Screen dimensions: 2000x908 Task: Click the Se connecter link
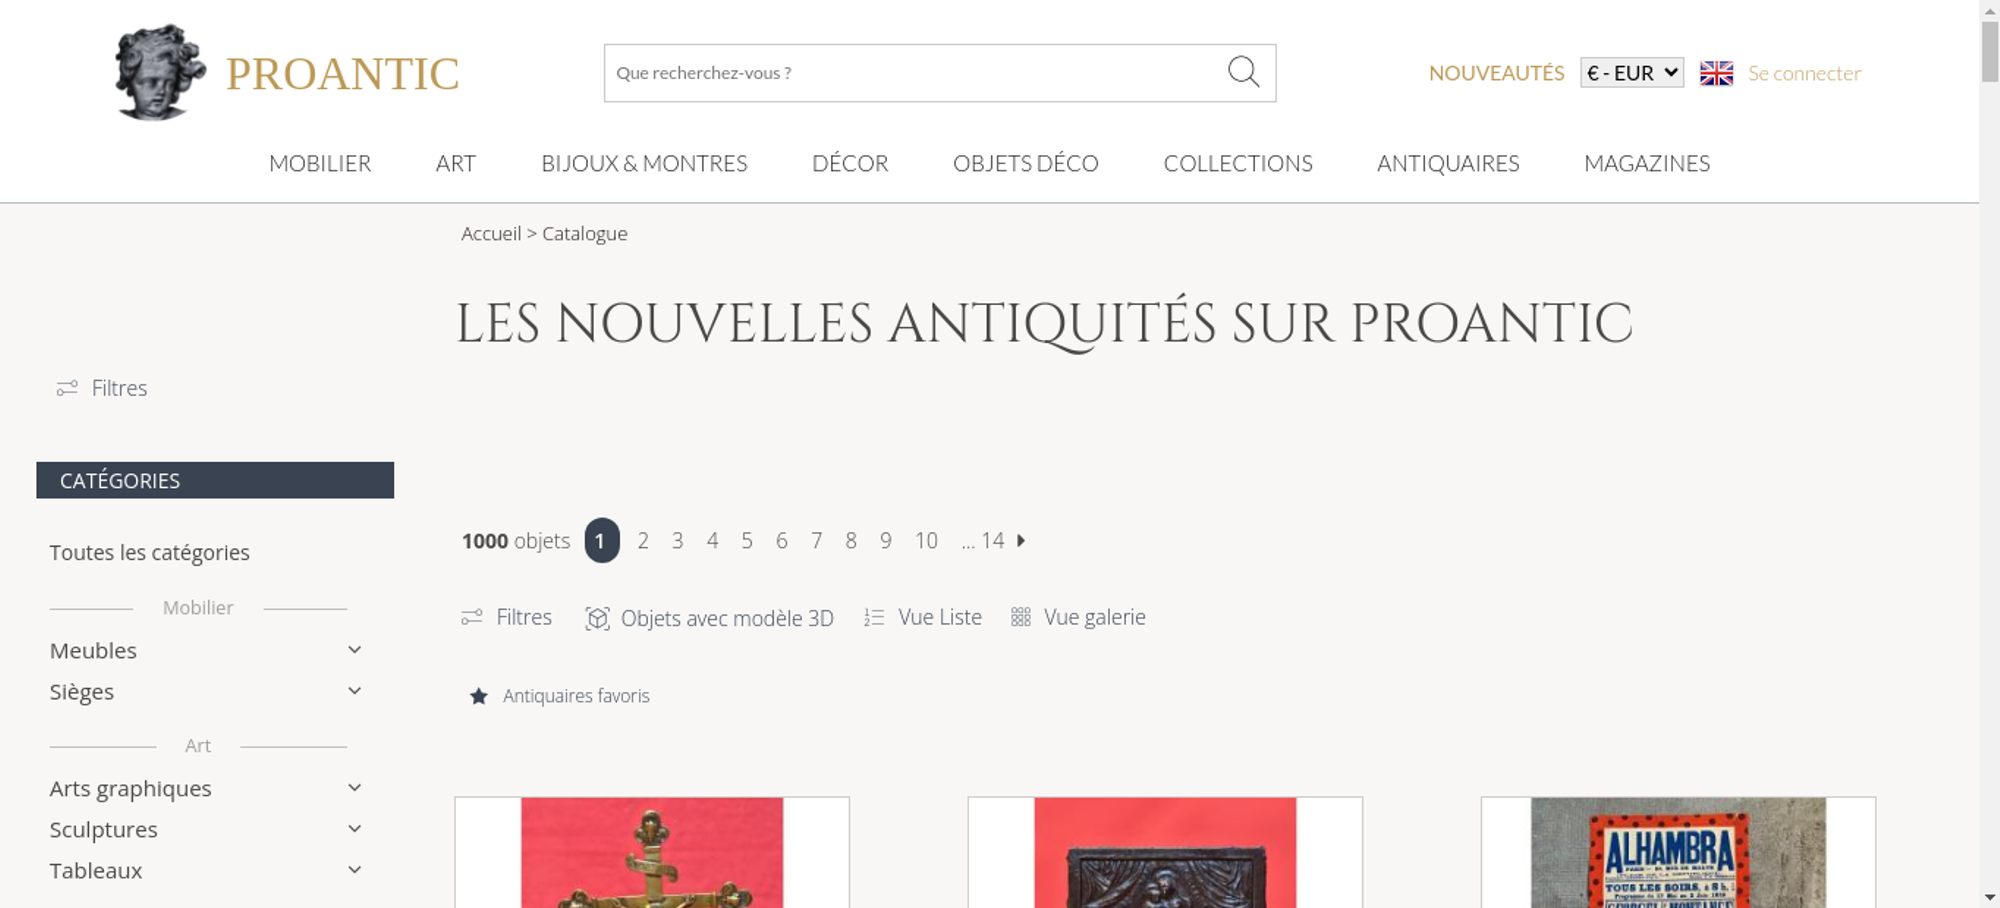pyautogui.click(x=1804, y=73)
